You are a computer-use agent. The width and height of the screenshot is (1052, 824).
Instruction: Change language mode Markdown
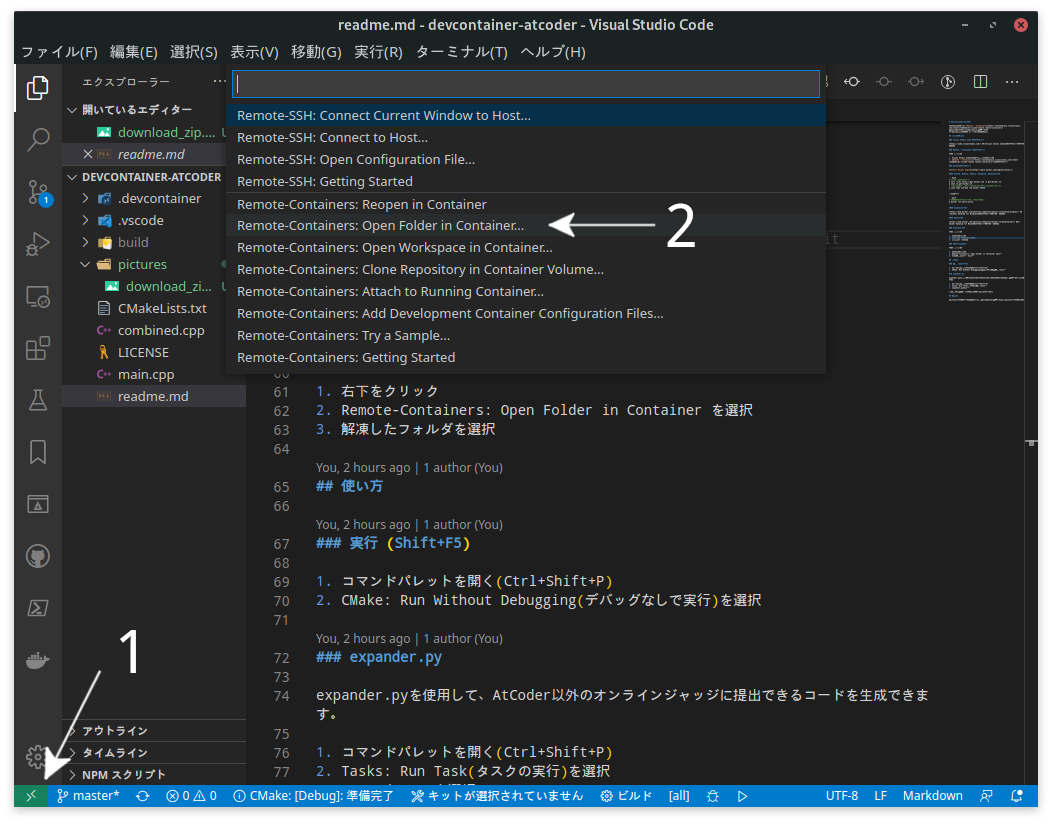coord(932,796)
